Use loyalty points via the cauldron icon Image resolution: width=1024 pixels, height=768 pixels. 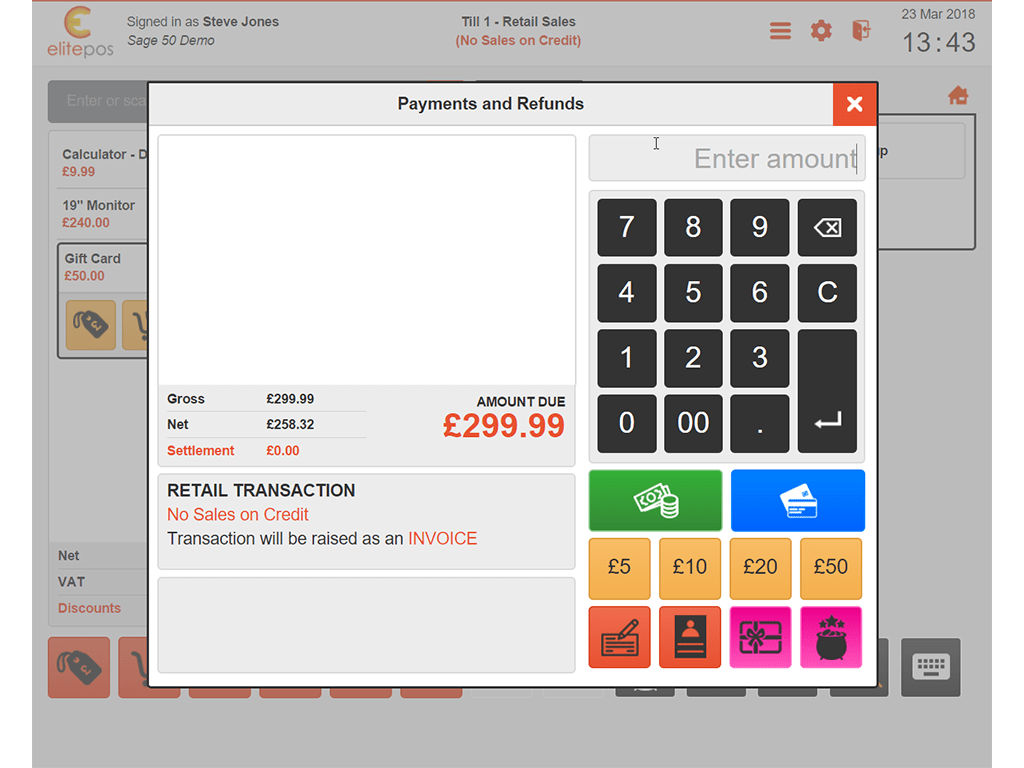point(831,637)
